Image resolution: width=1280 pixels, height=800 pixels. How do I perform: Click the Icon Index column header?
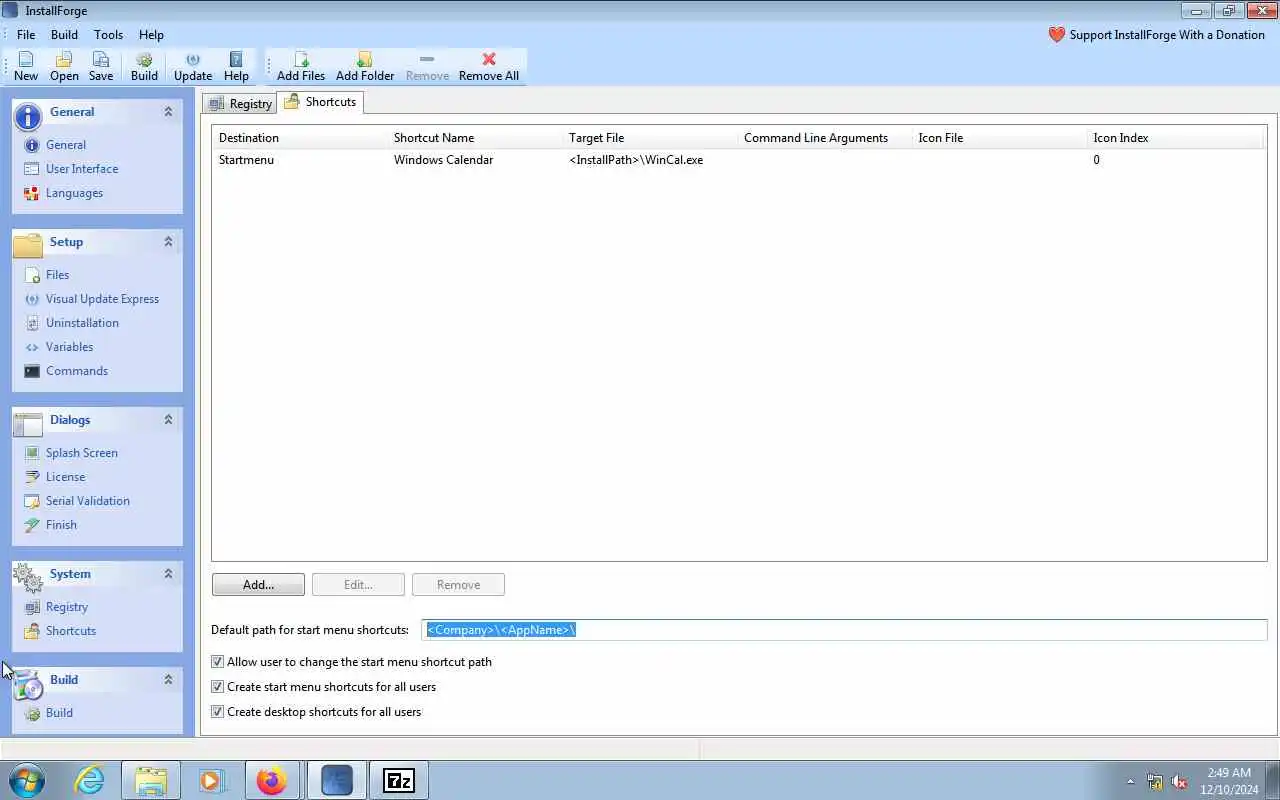tap(1177, 138)
